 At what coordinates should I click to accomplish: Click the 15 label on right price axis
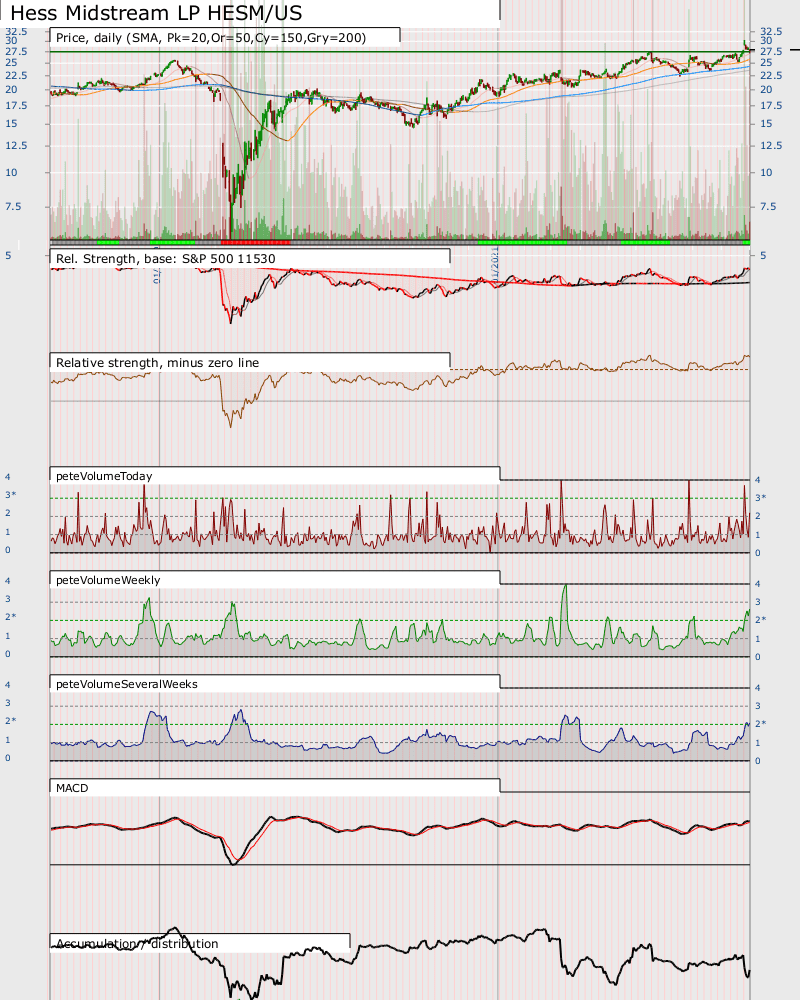[x=766, y=124]
